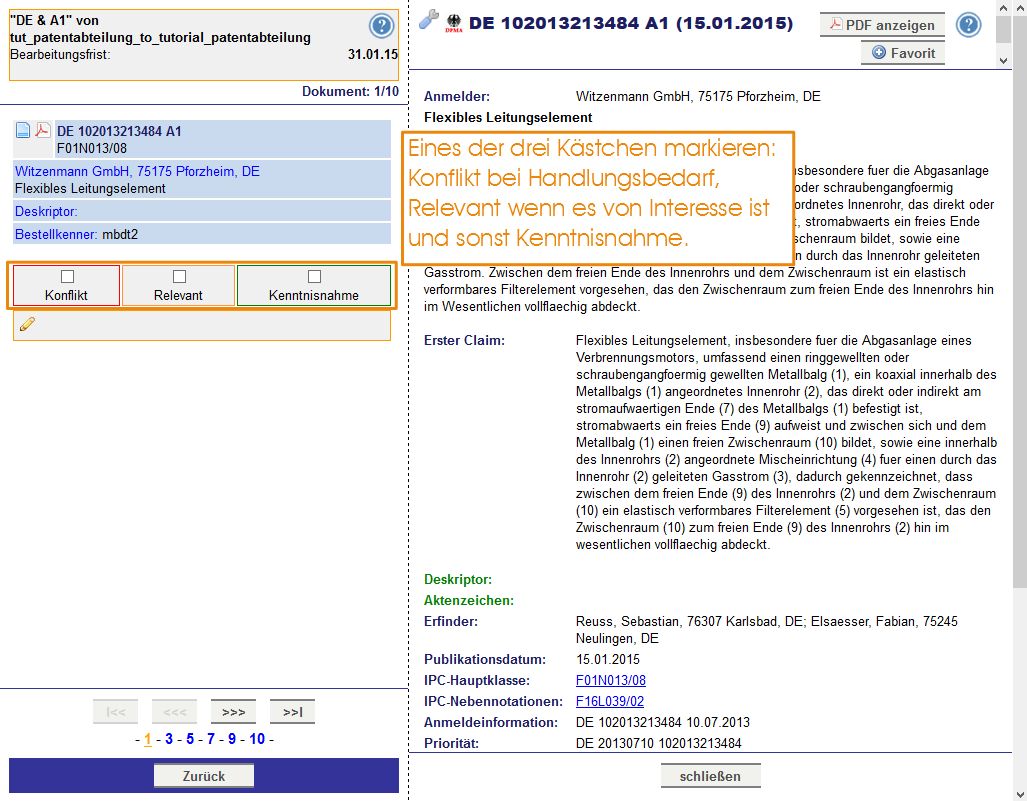The image size is (1027, 801).
Task: Click the DPMA eagle logo icon
Action: [x=454, y=24]
